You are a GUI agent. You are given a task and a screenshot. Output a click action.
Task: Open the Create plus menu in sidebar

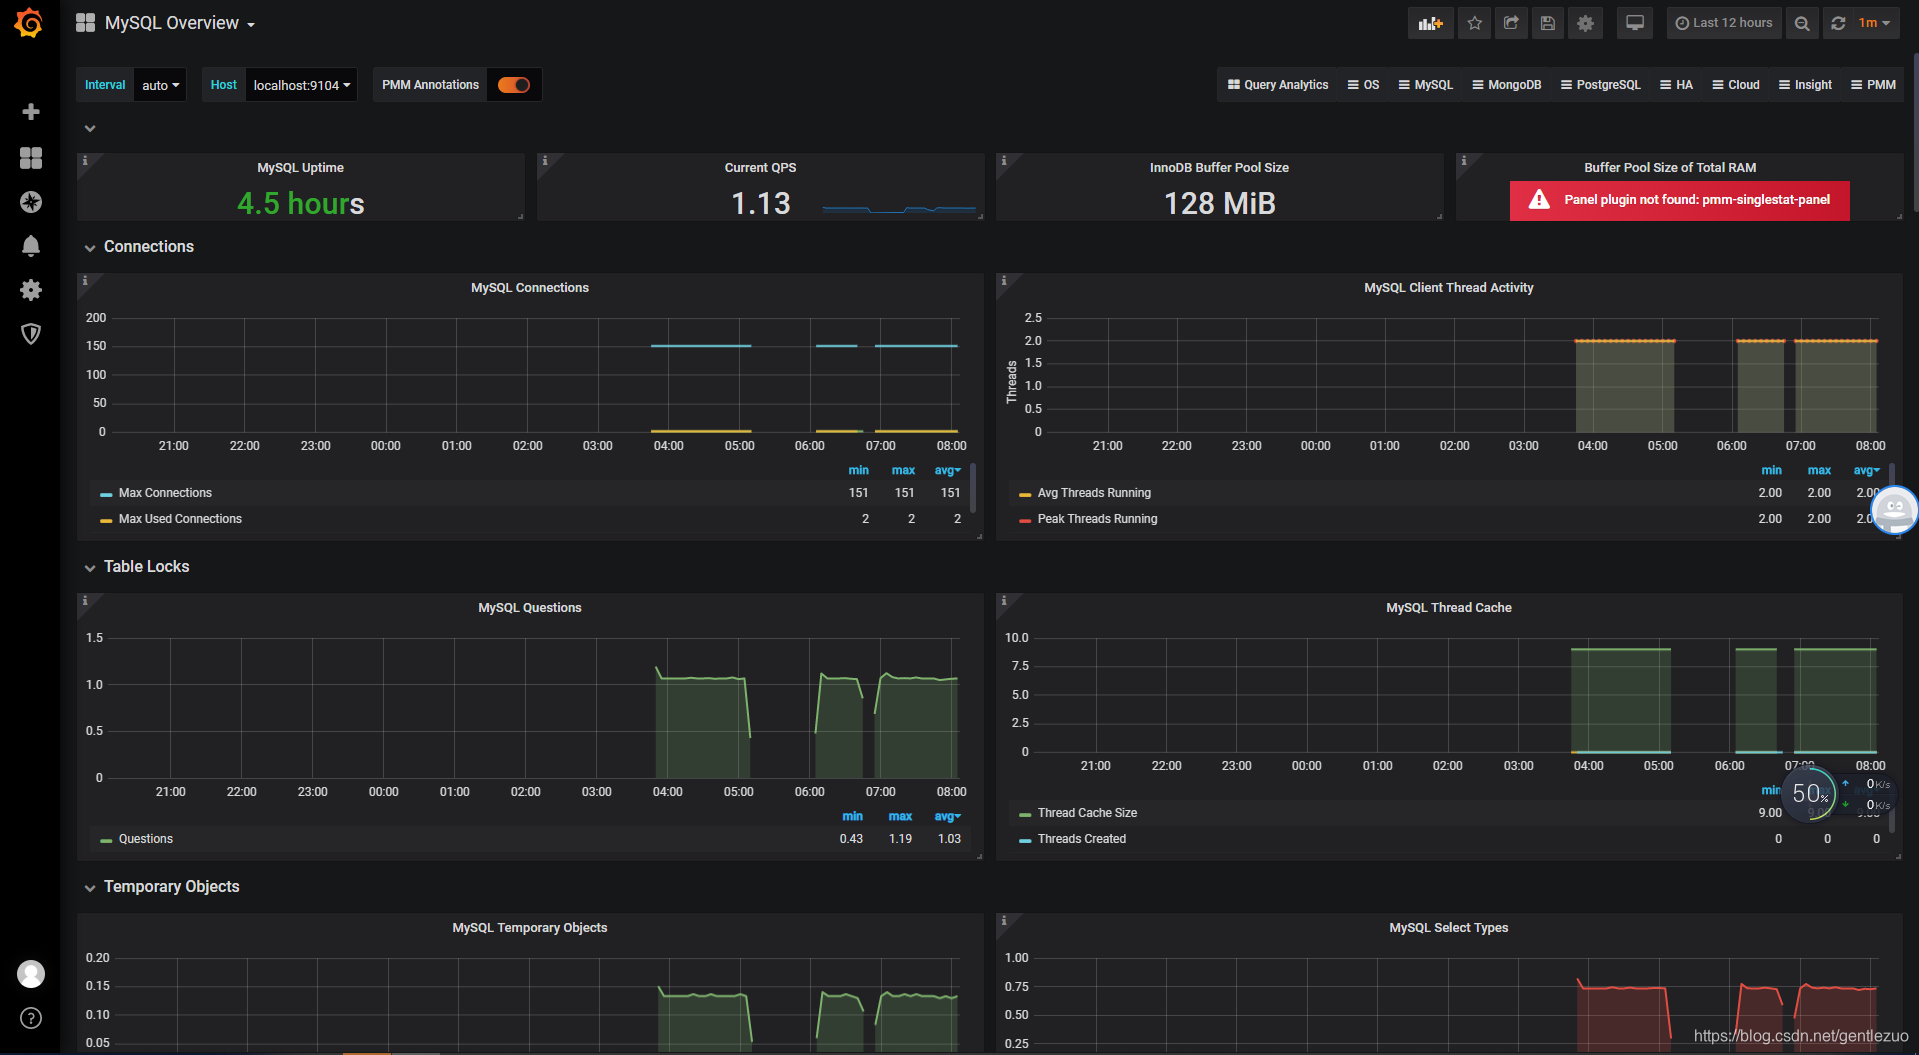tap(31, 112)
